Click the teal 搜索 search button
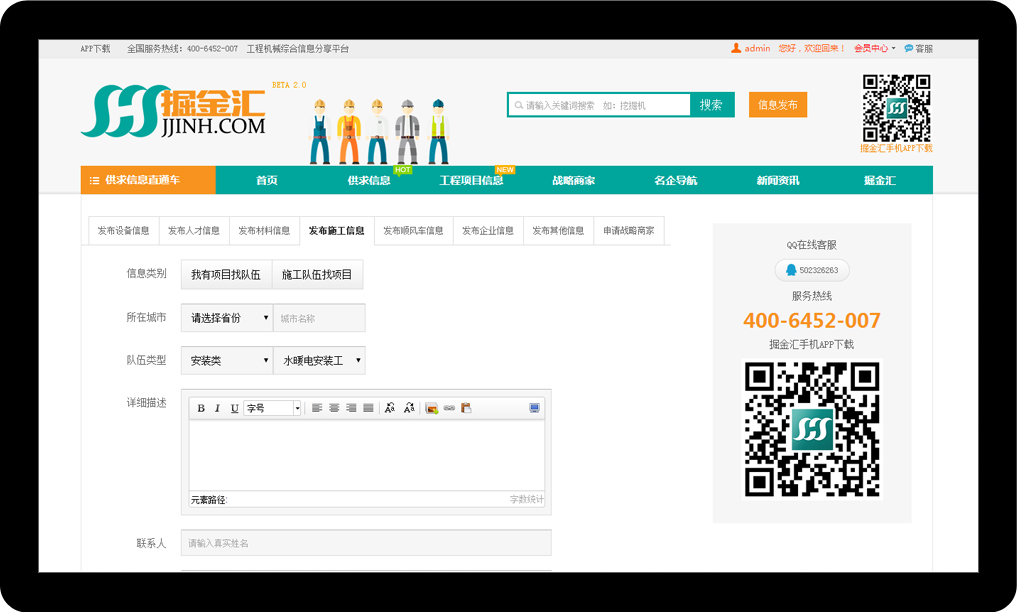Screen dimensions: 1017x612 click(711, 105)
